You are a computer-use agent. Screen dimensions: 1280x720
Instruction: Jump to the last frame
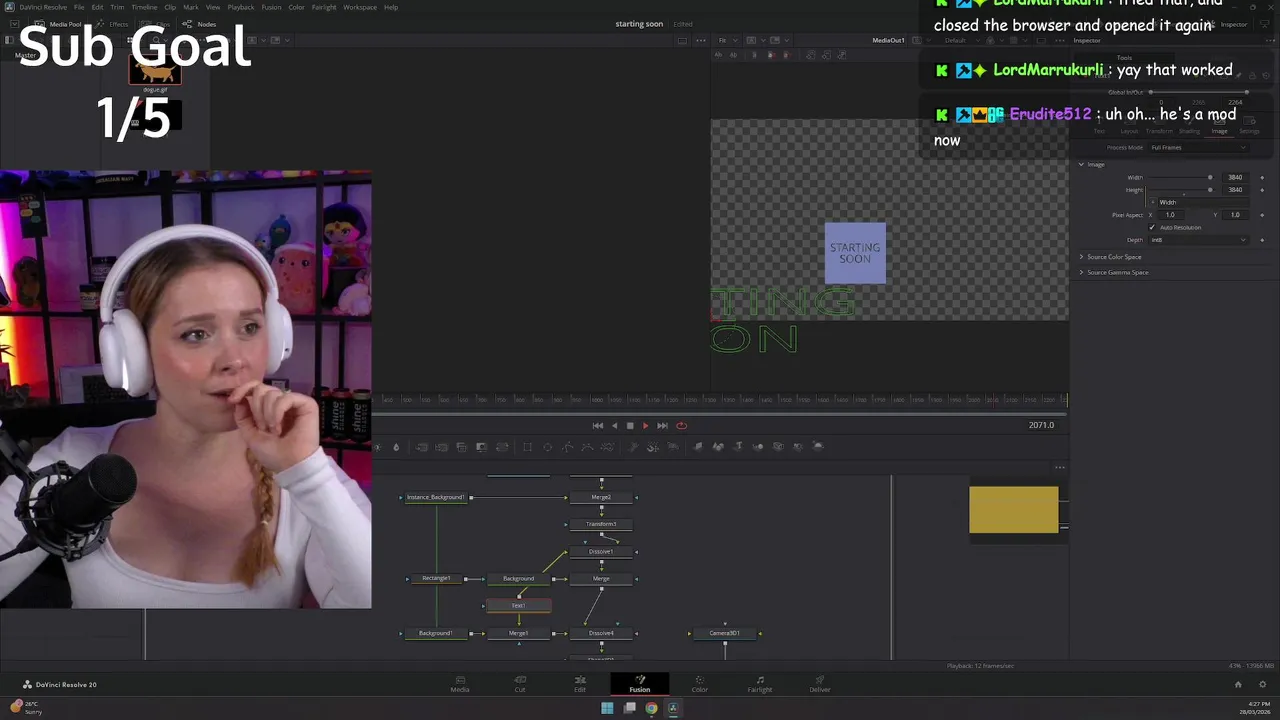662,425
